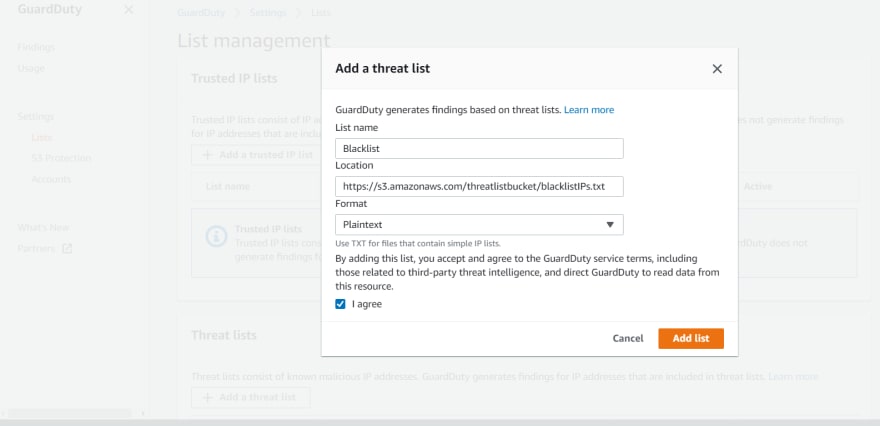The image size is (880, 426).
Task: Click plus icon of Add a threat list
Action: pos(207,397)
